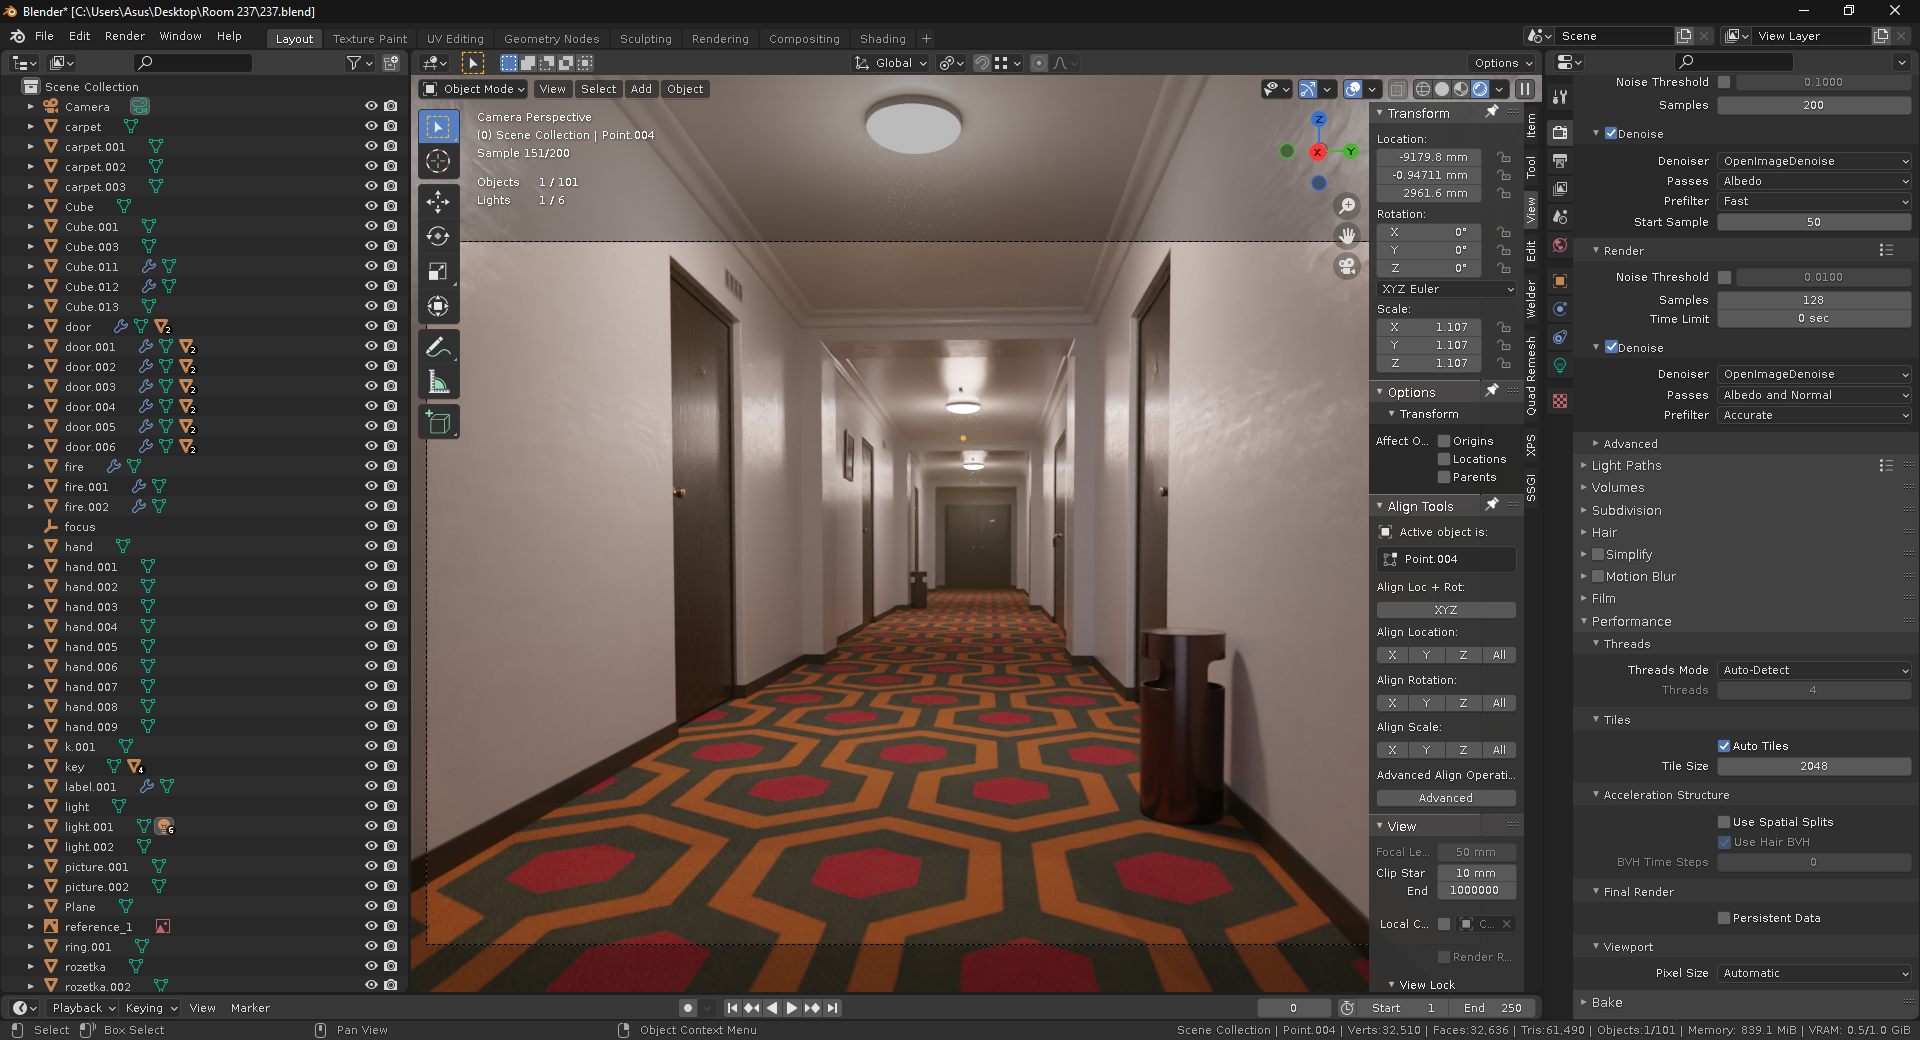Disable Auto Tiles checkbox
The height and width of the screenshot is (1040, 1920).
pos(1724,746)
